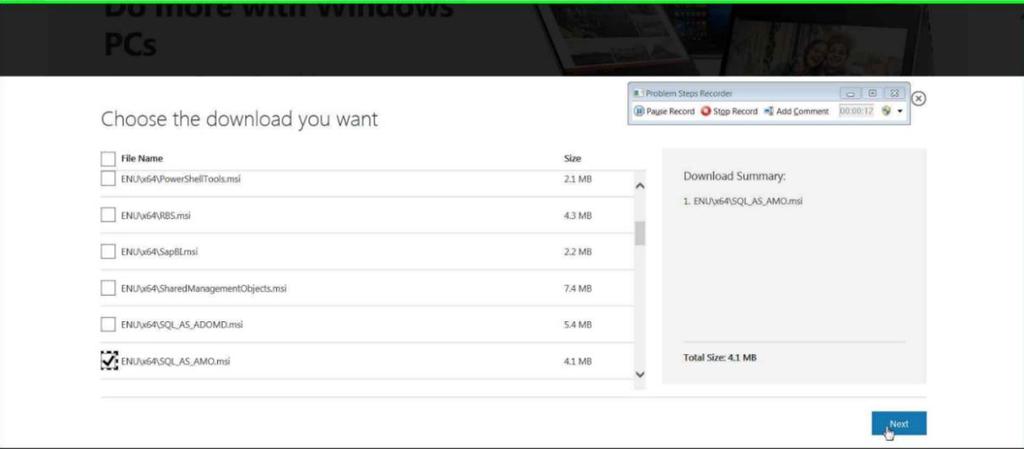Viewport: 1024px width, 449px height.
Task: Click the Download Summary heading
Action: point(735,176)
